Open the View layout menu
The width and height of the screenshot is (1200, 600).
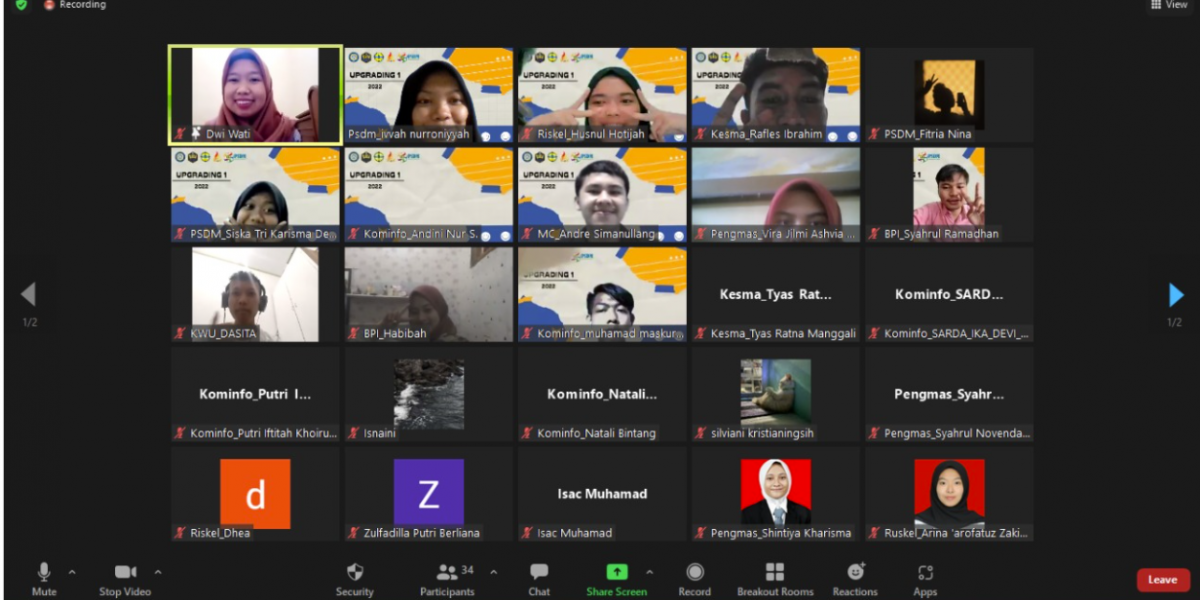tap(1169, 5)
